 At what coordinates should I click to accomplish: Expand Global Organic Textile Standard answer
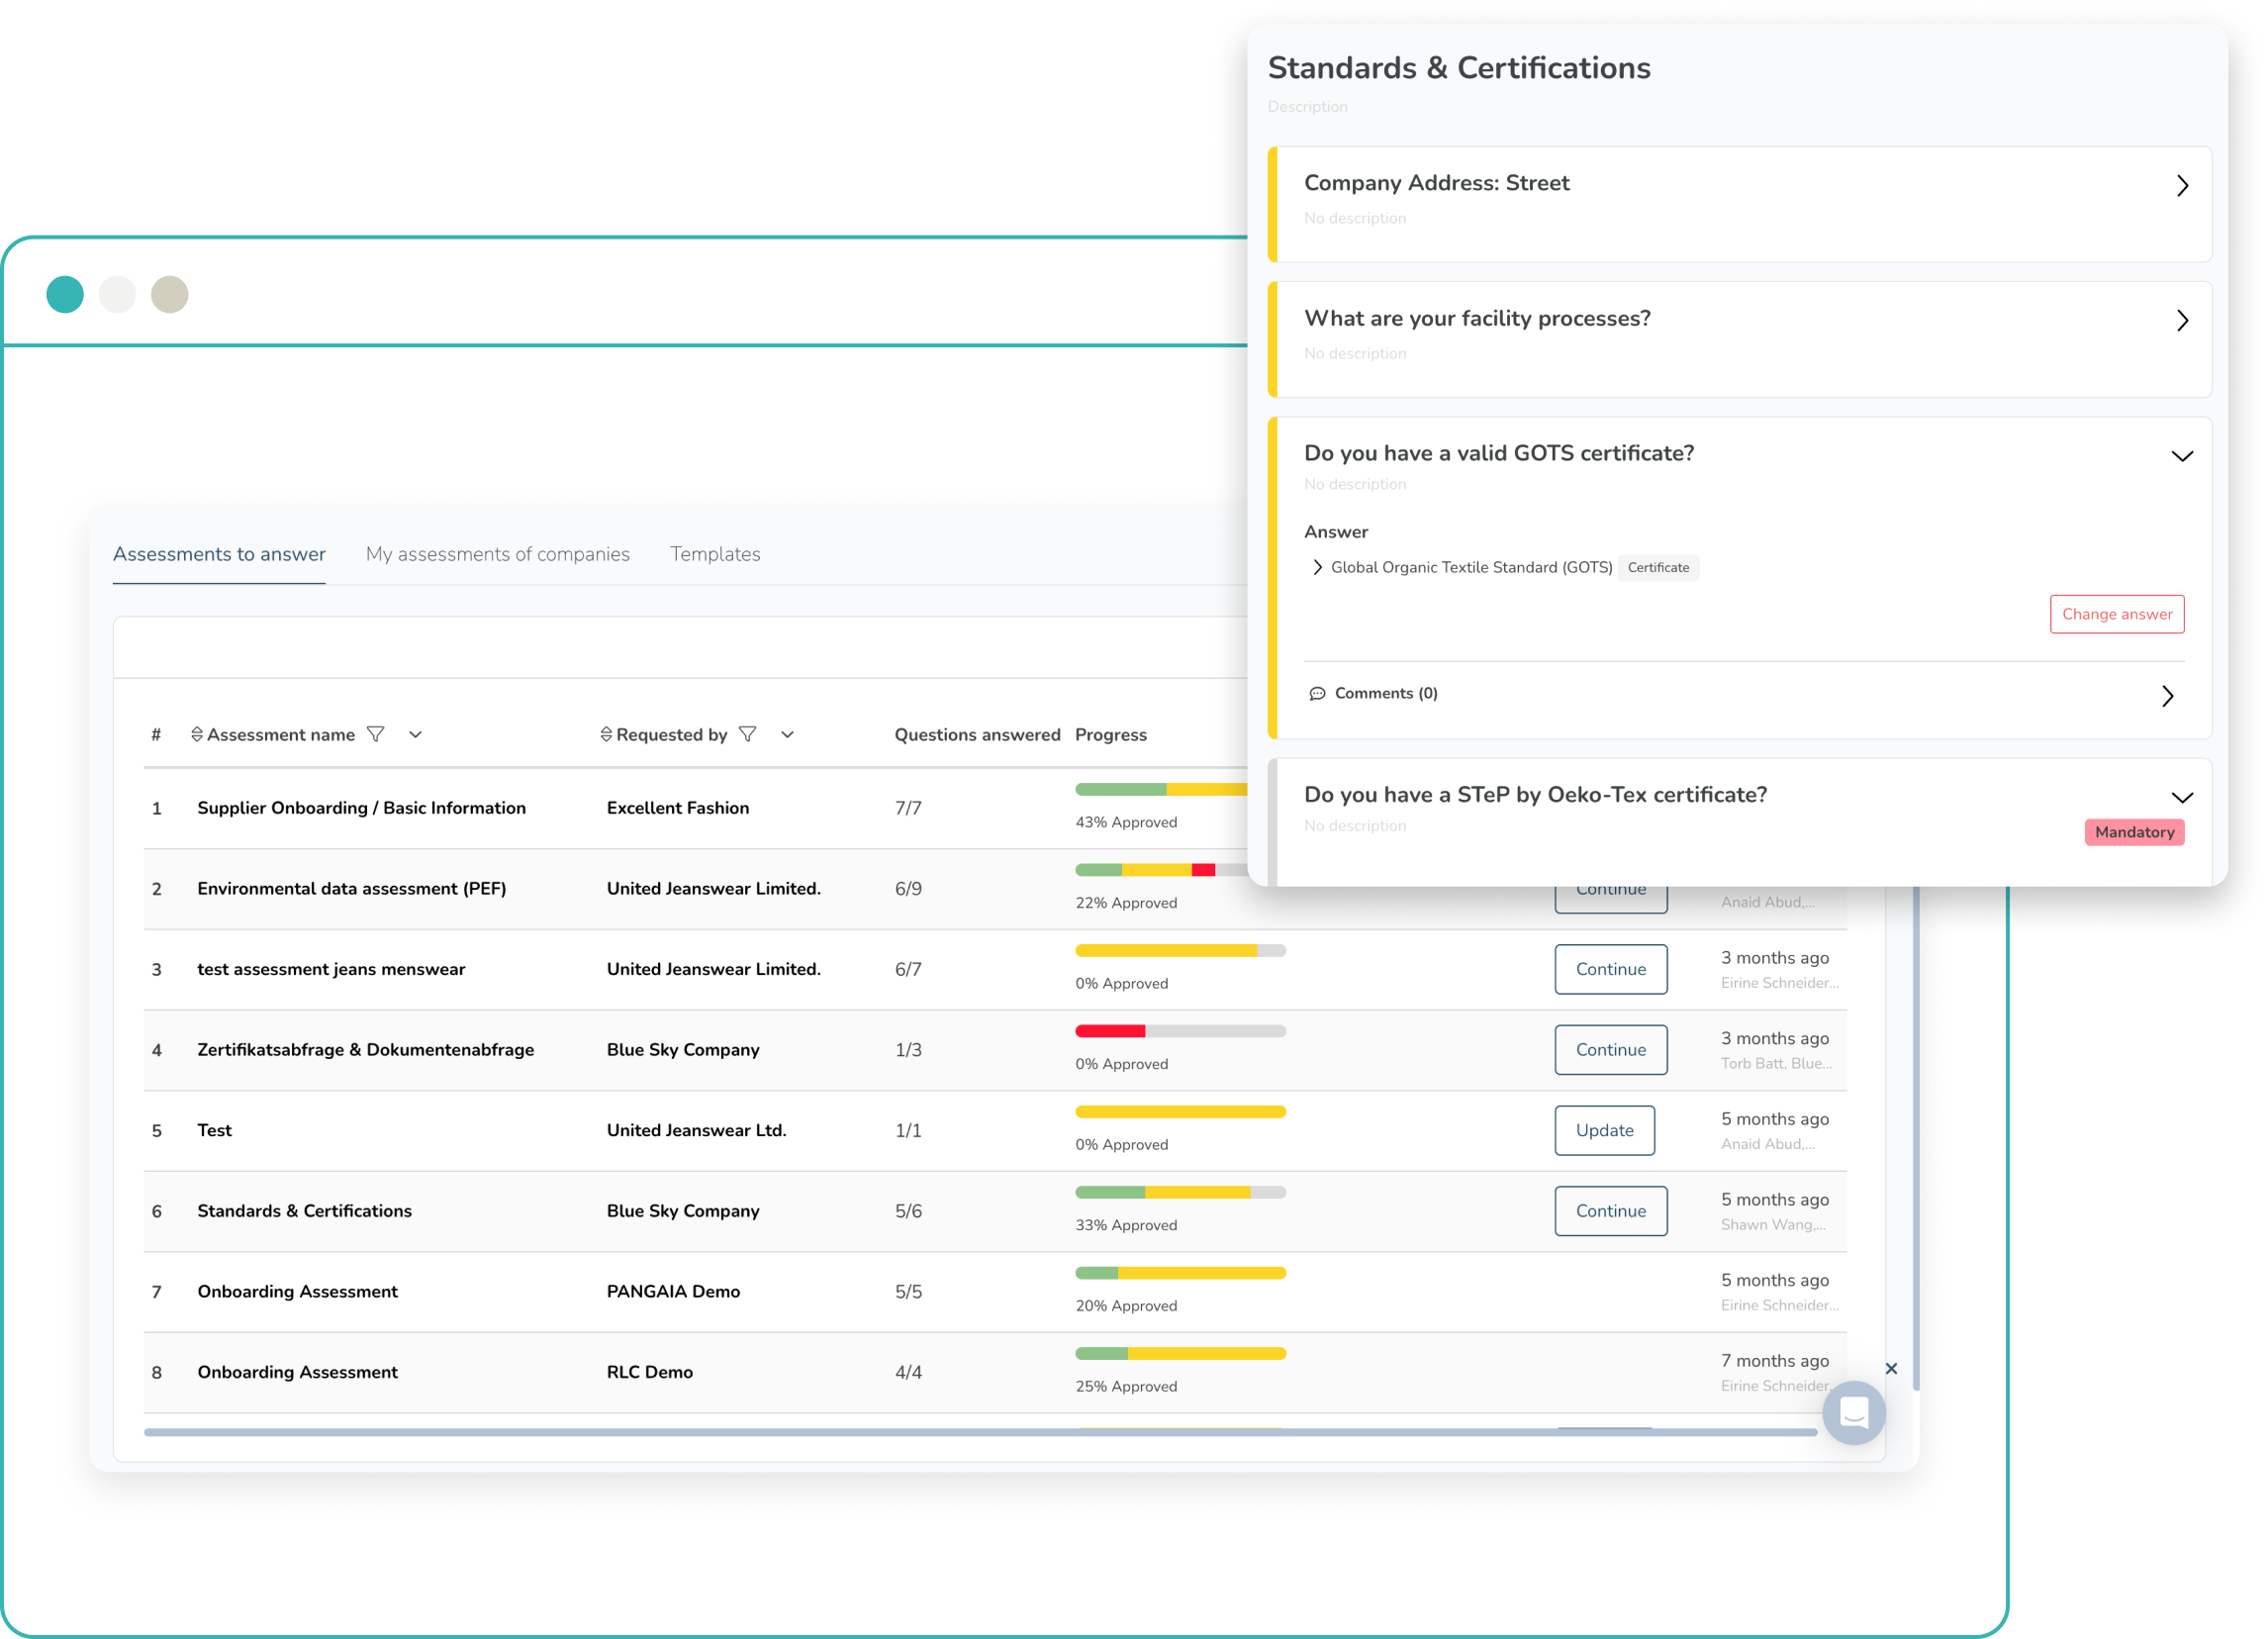[1317, 568]
